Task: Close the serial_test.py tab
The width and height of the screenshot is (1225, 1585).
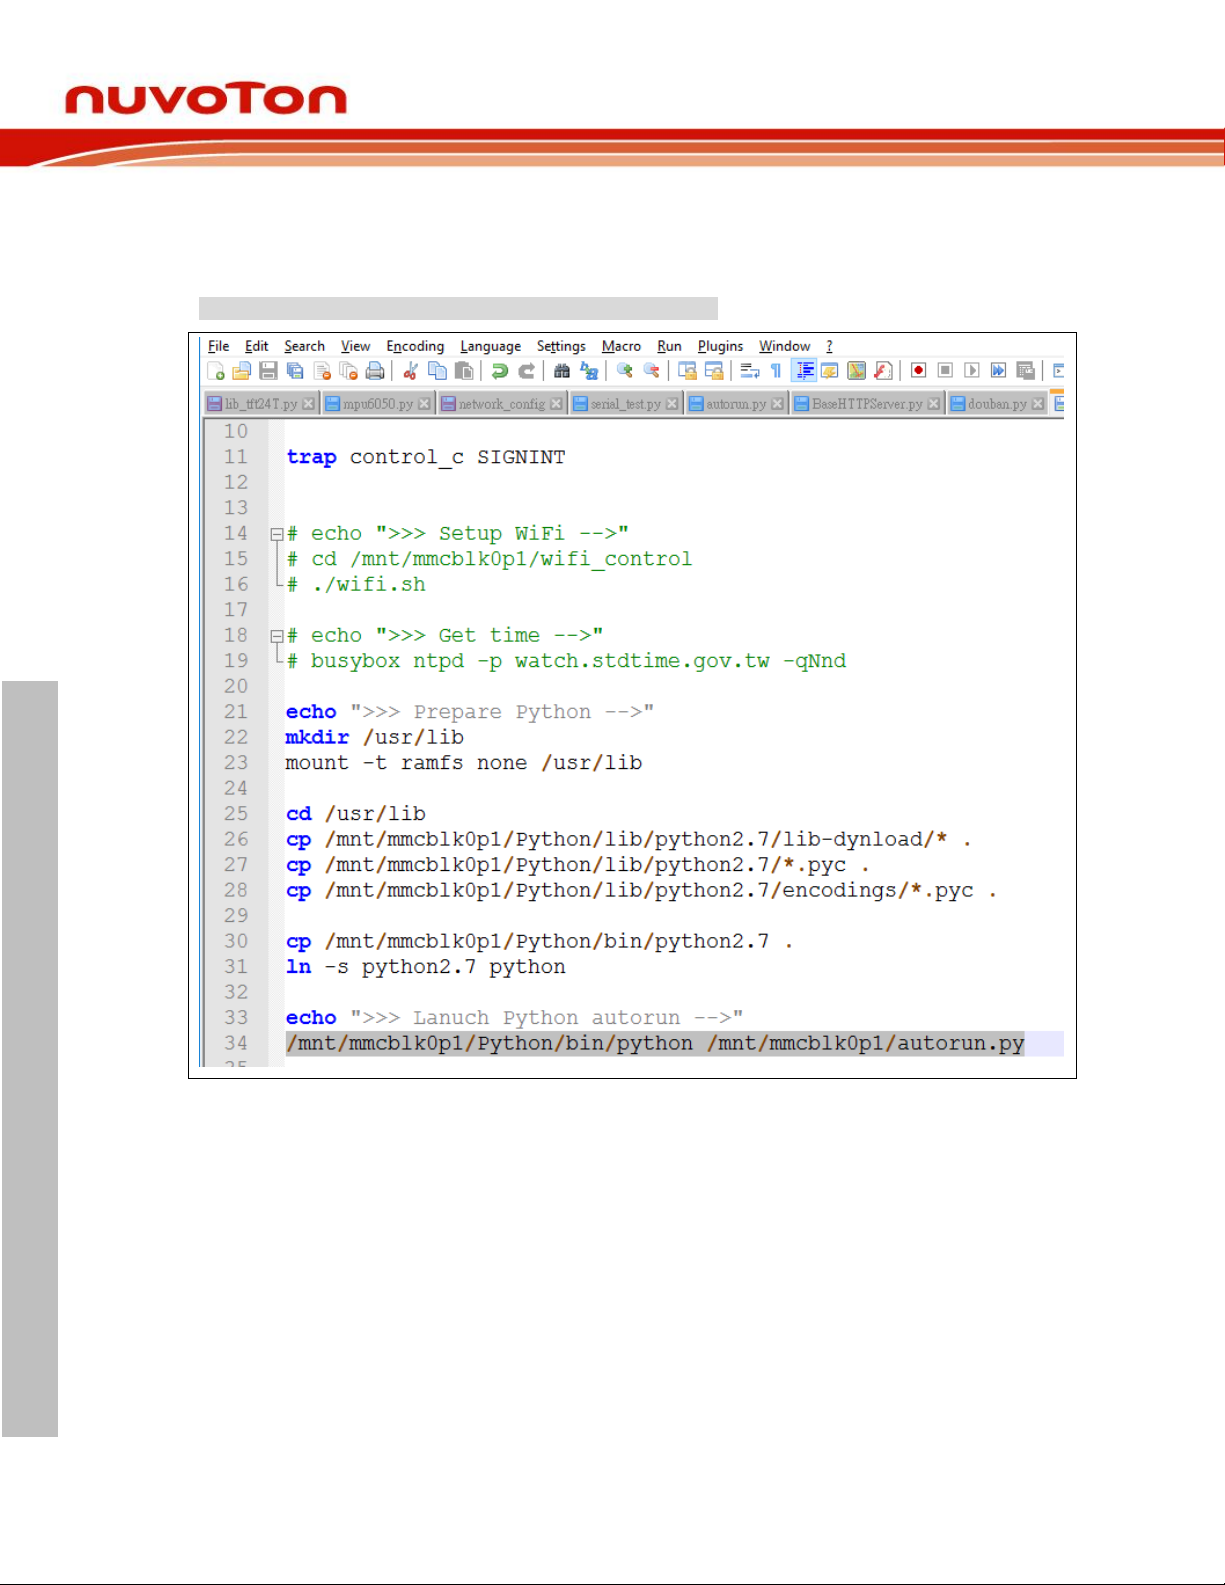Action: click(x=672, y=404)
